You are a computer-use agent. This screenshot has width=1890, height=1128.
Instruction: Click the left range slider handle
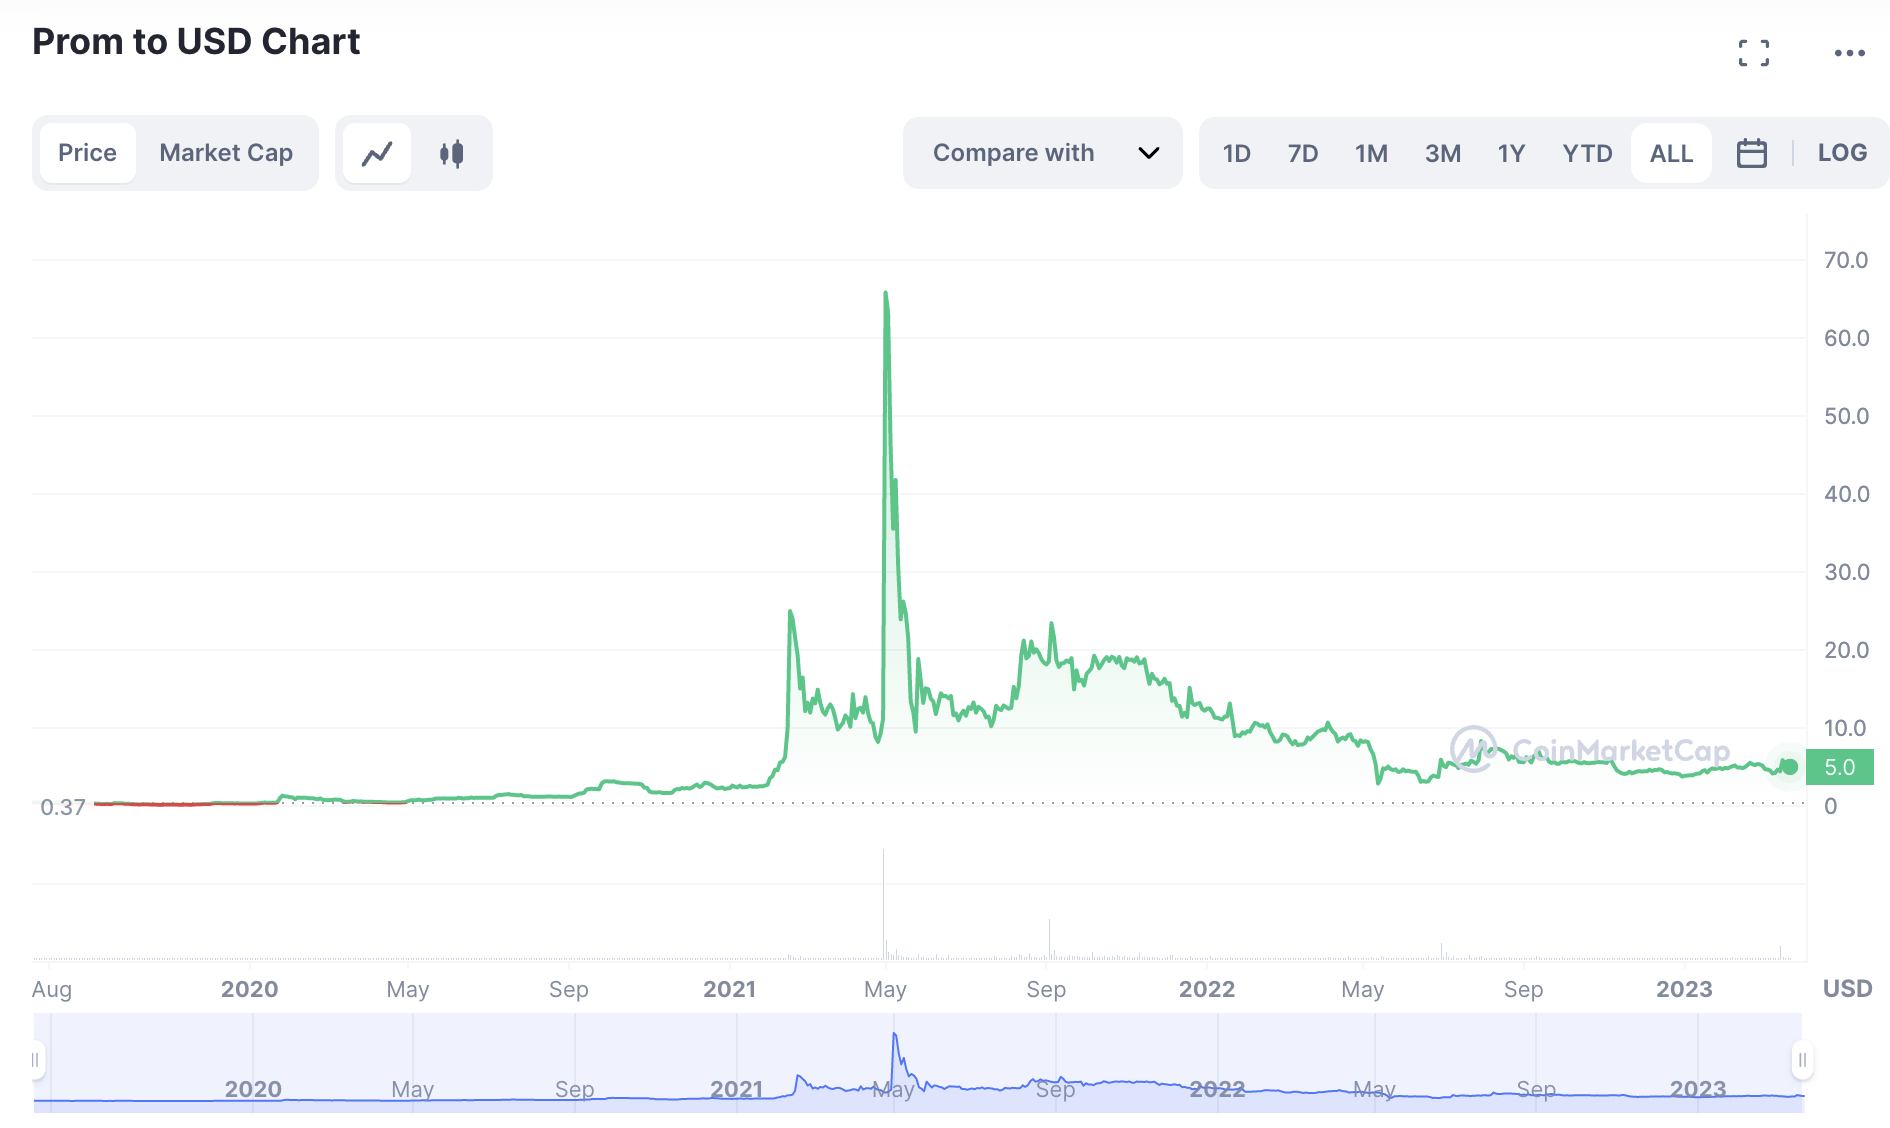coord(36,1060)
